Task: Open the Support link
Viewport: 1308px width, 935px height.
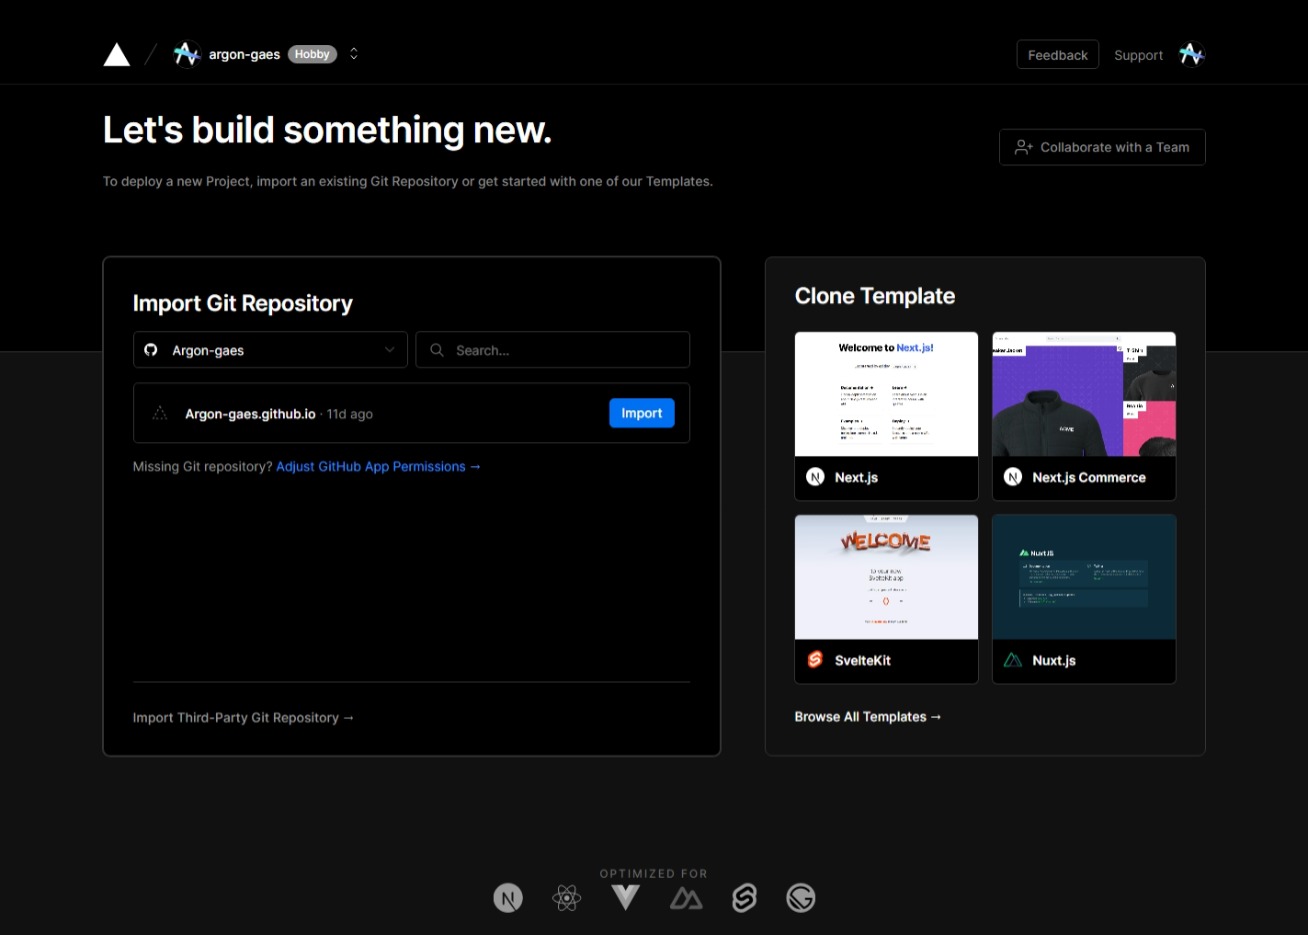Action: pyautogui.click(x=1138, y=55)
